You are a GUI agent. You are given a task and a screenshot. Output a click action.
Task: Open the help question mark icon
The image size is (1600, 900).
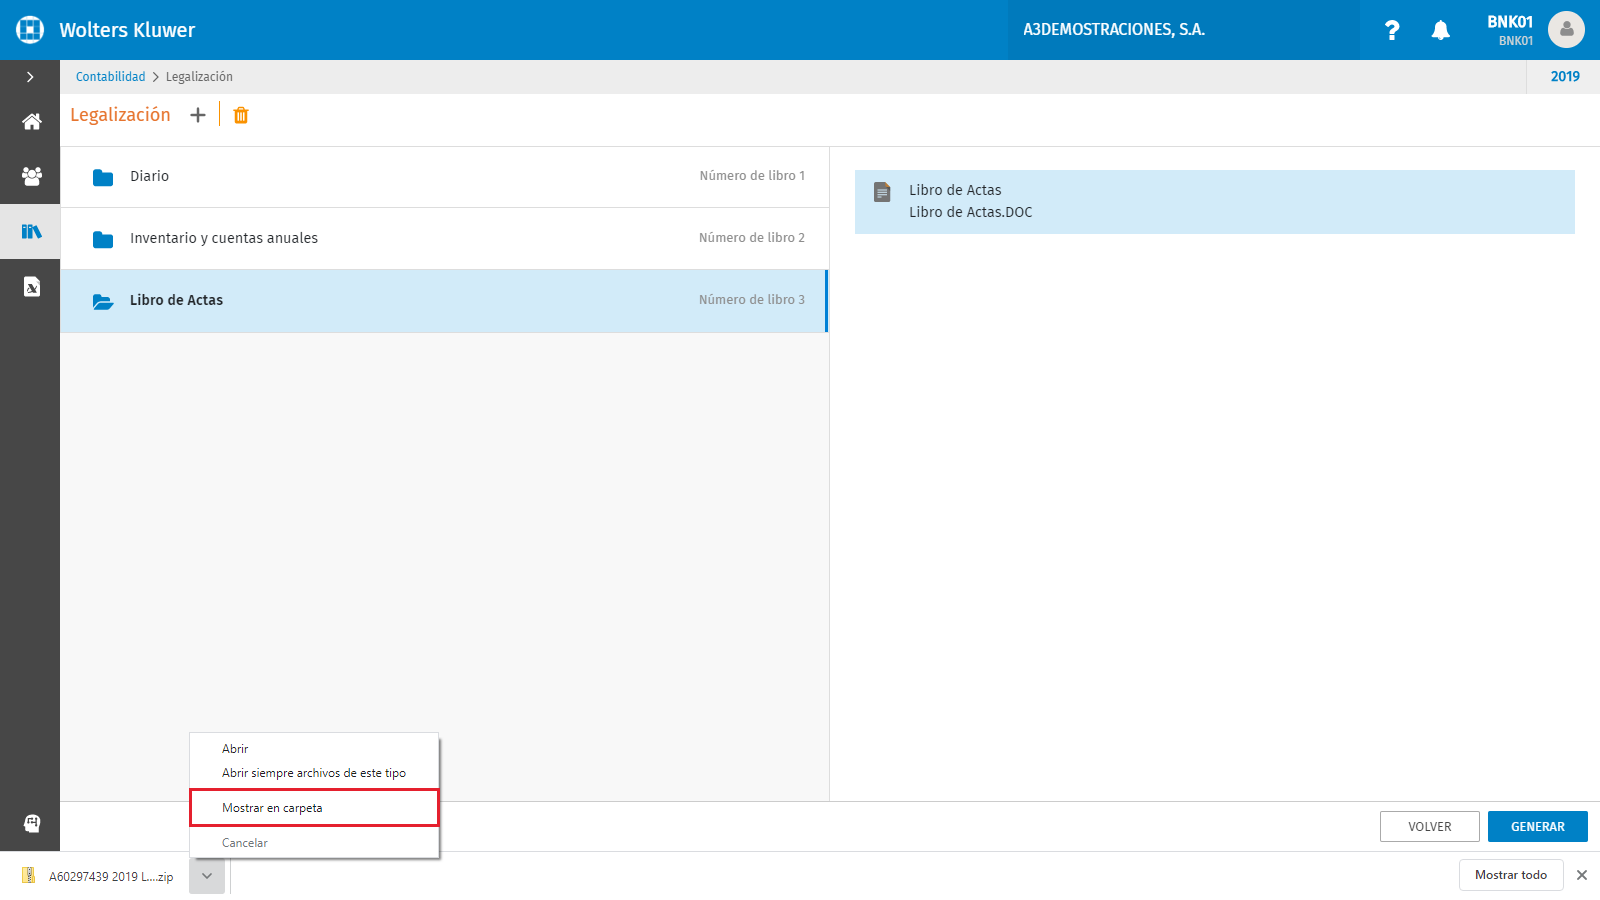click(x=1392, y=30)
